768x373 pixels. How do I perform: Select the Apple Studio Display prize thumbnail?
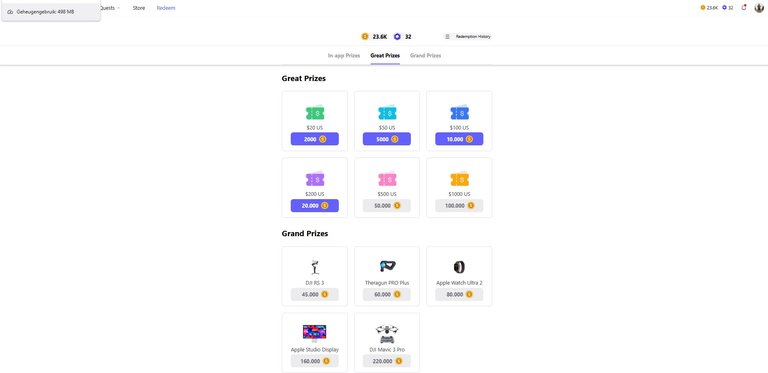[x=314, y=333]
